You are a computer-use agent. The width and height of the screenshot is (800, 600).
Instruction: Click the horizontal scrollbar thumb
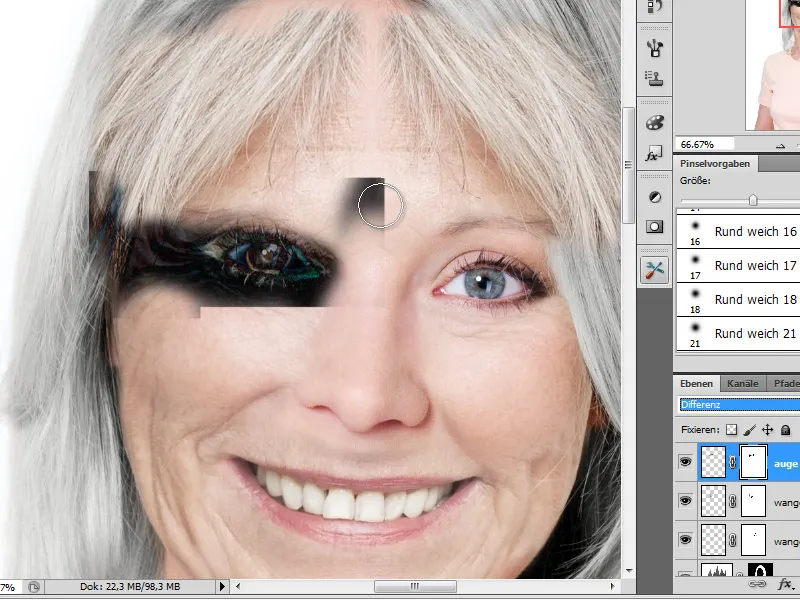415,587
